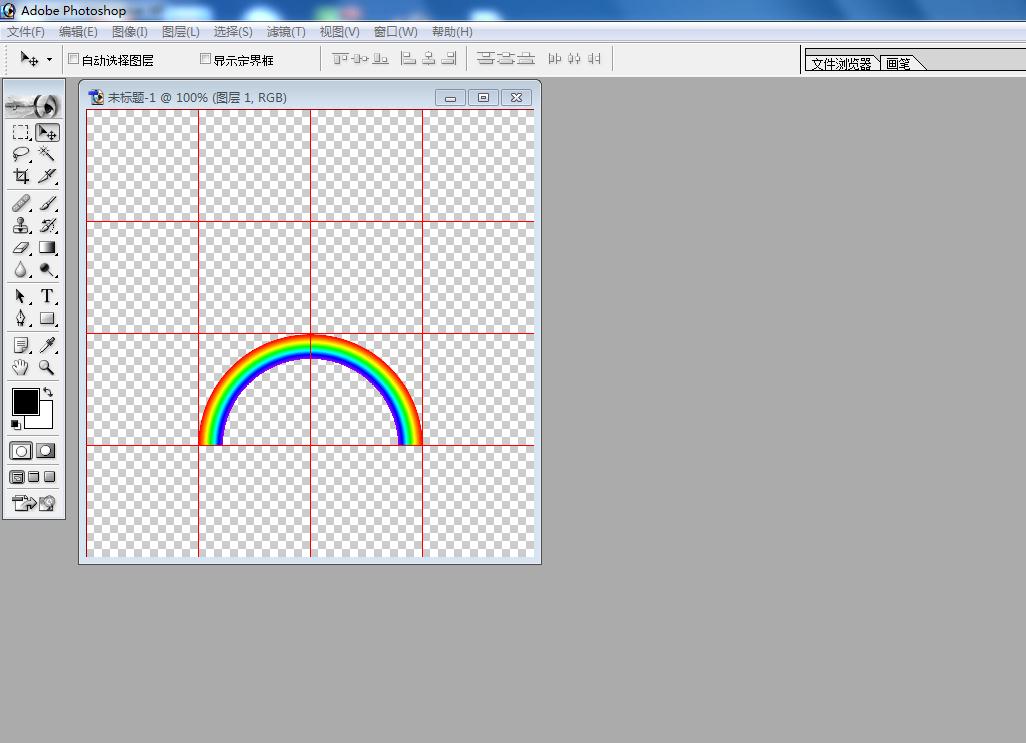
Task: Activate the Zoom magnifier tool
Action: [47, 367]
